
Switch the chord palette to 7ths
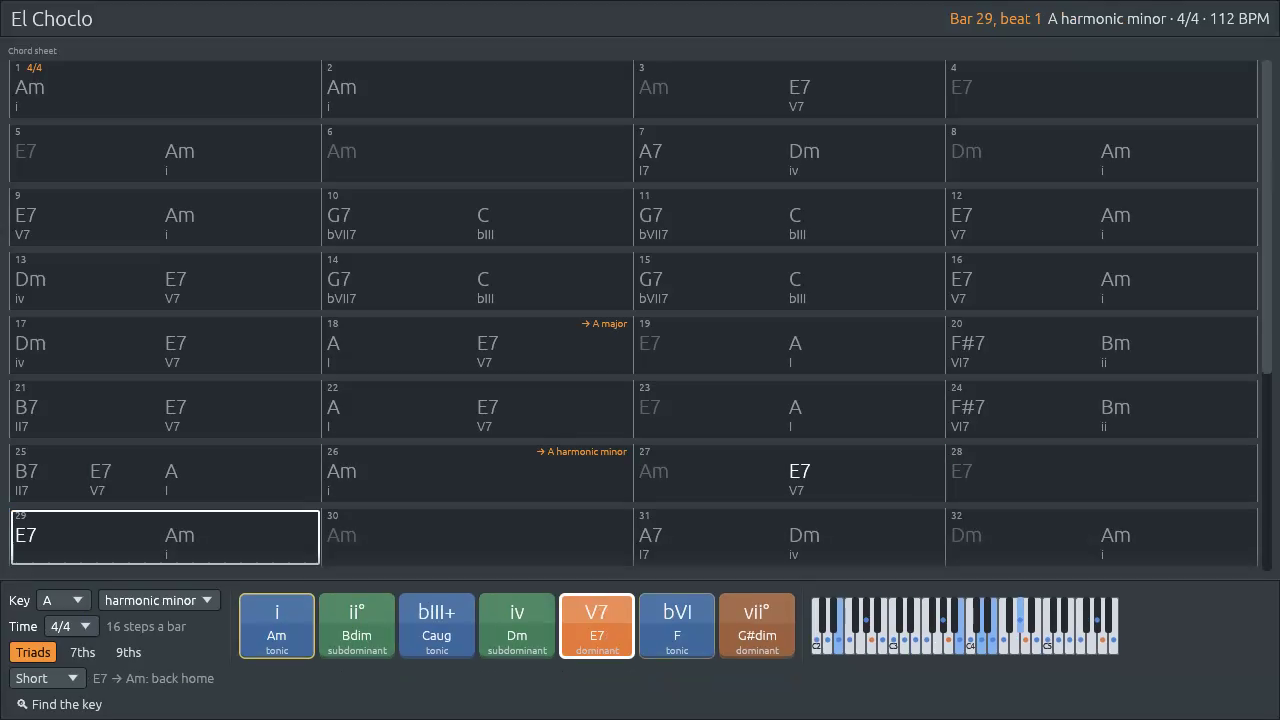point(83,652)
